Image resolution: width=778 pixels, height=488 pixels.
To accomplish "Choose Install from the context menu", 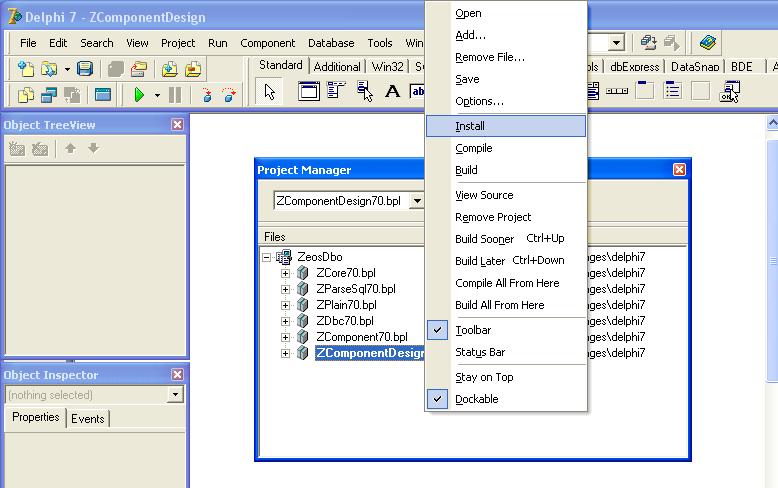I will [x=470, y=126].
